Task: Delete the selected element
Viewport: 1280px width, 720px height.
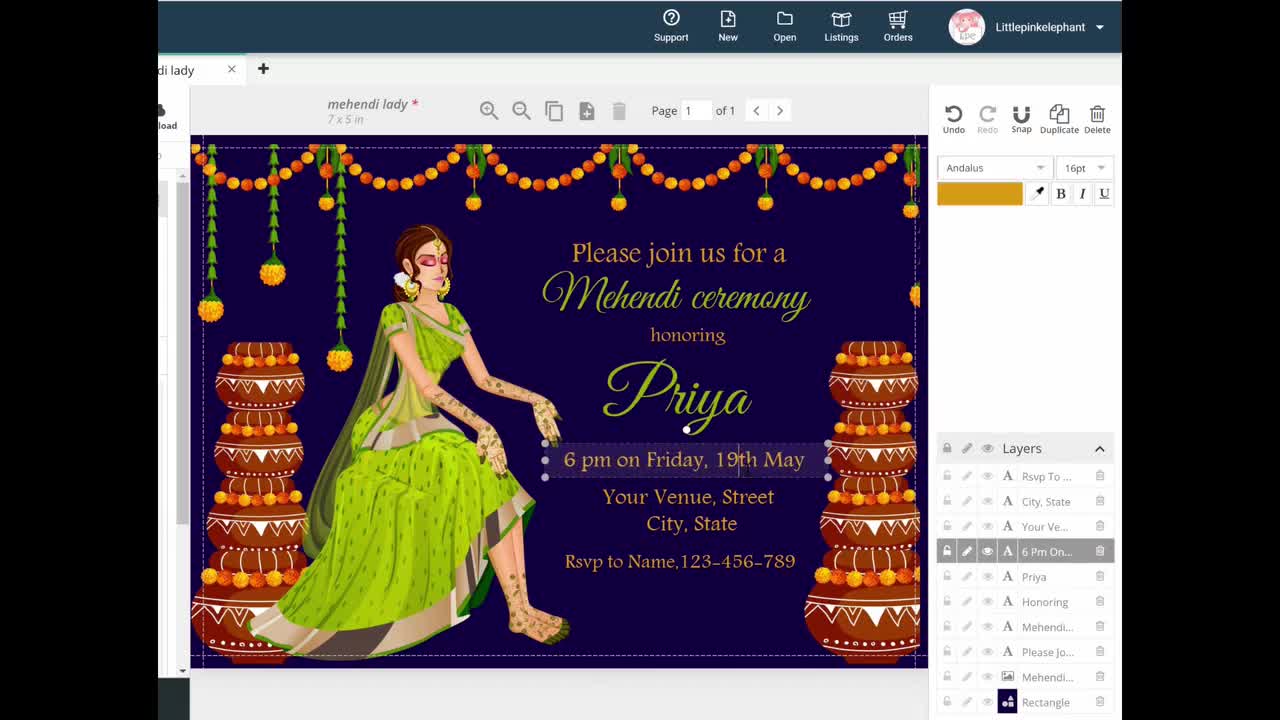Action: point(1097,119)
